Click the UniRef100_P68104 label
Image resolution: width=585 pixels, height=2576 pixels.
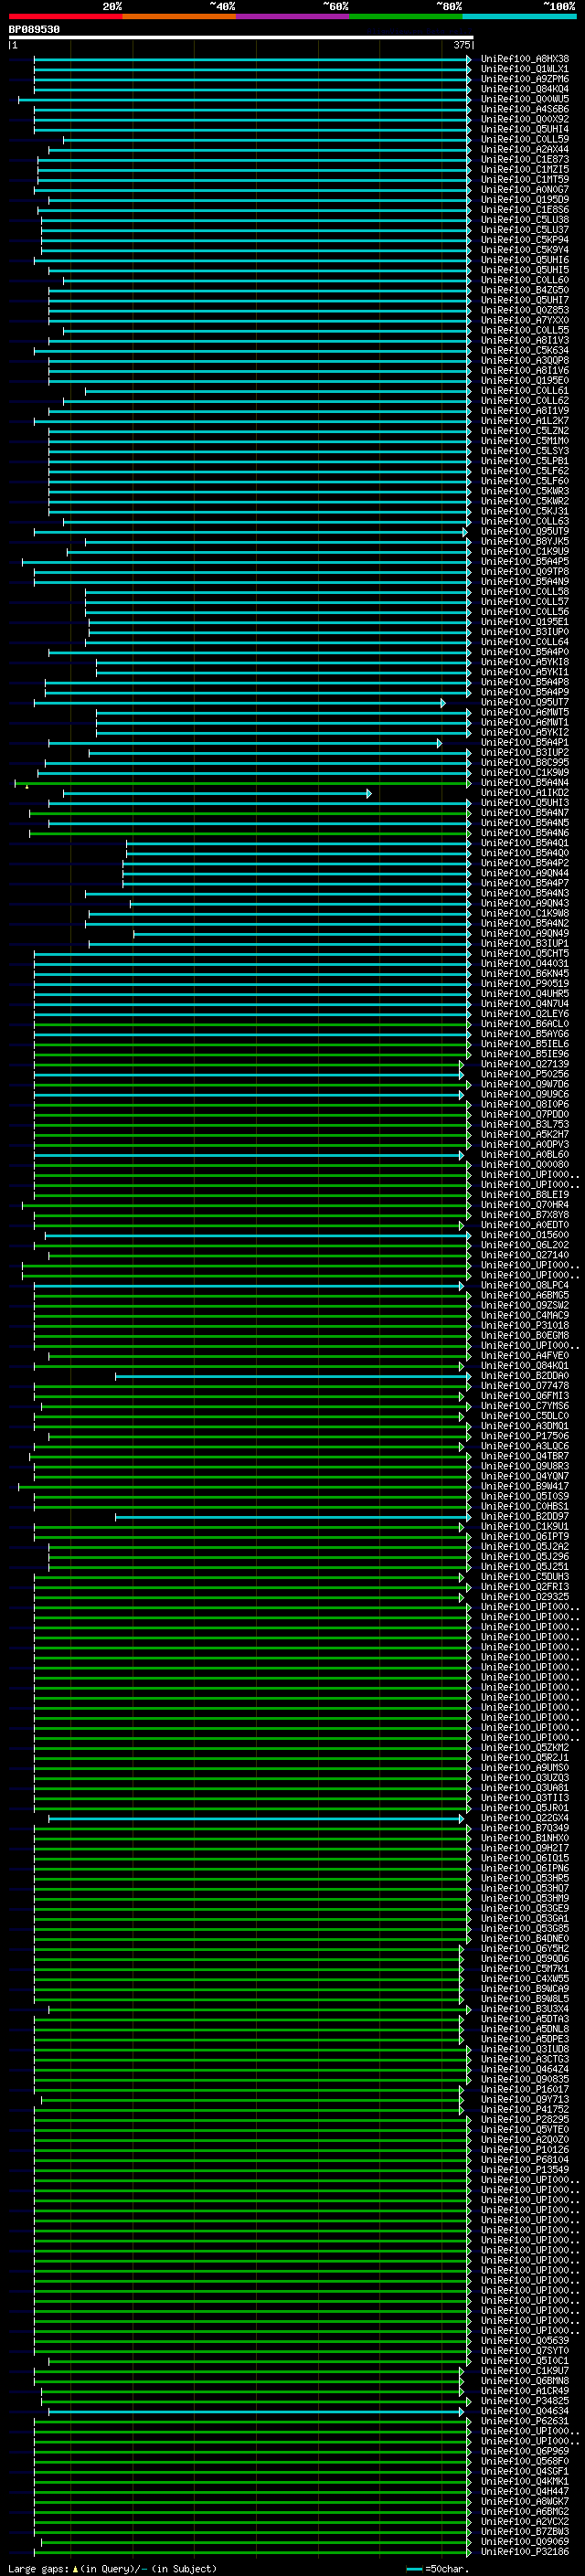525,2159
